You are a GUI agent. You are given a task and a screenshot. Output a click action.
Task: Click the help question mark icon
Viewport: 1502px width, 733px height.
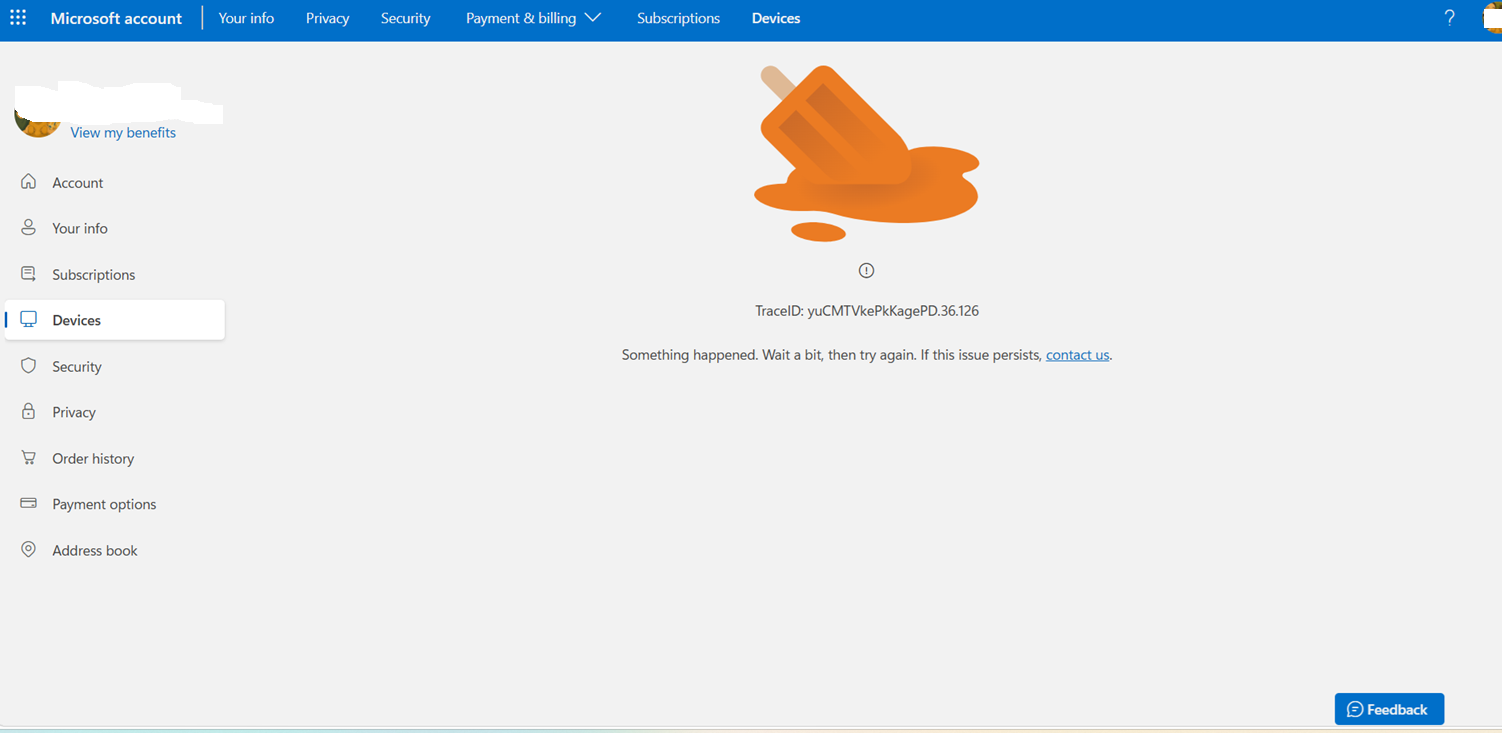point(1449,18)
